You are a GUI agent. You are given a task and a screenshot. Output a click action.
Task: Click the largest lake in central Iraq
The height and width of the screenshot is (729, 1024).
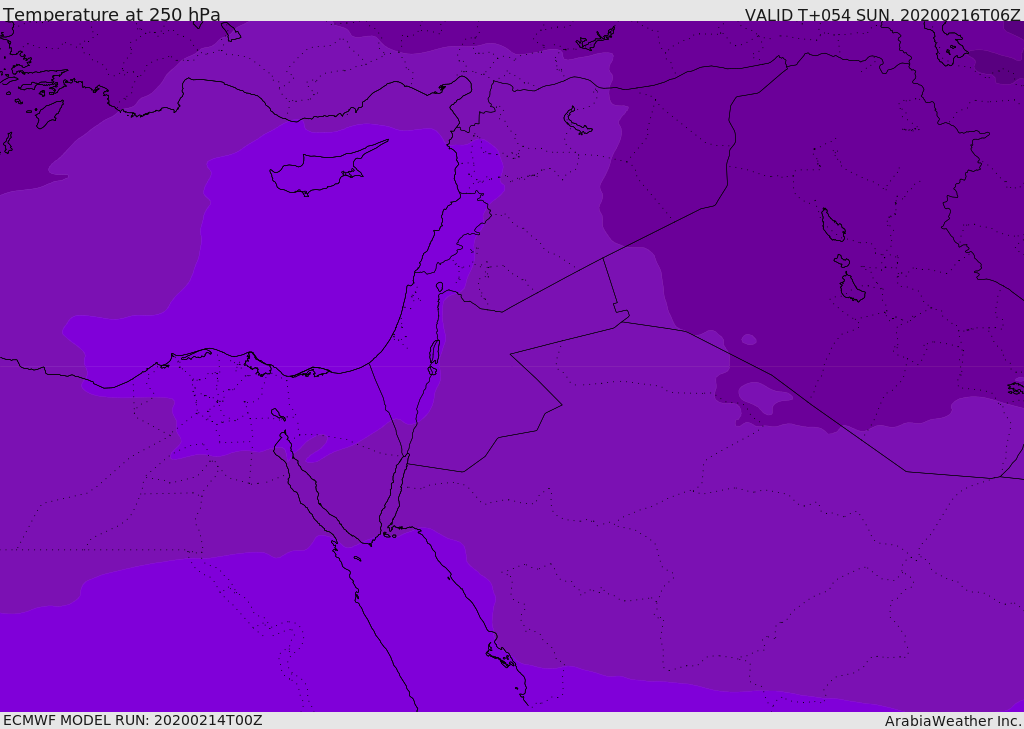point(832,225)
